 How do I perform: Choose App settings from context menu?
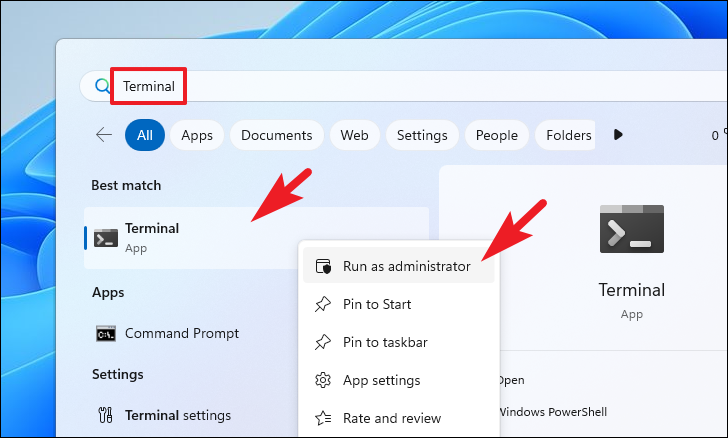(398, 380)
